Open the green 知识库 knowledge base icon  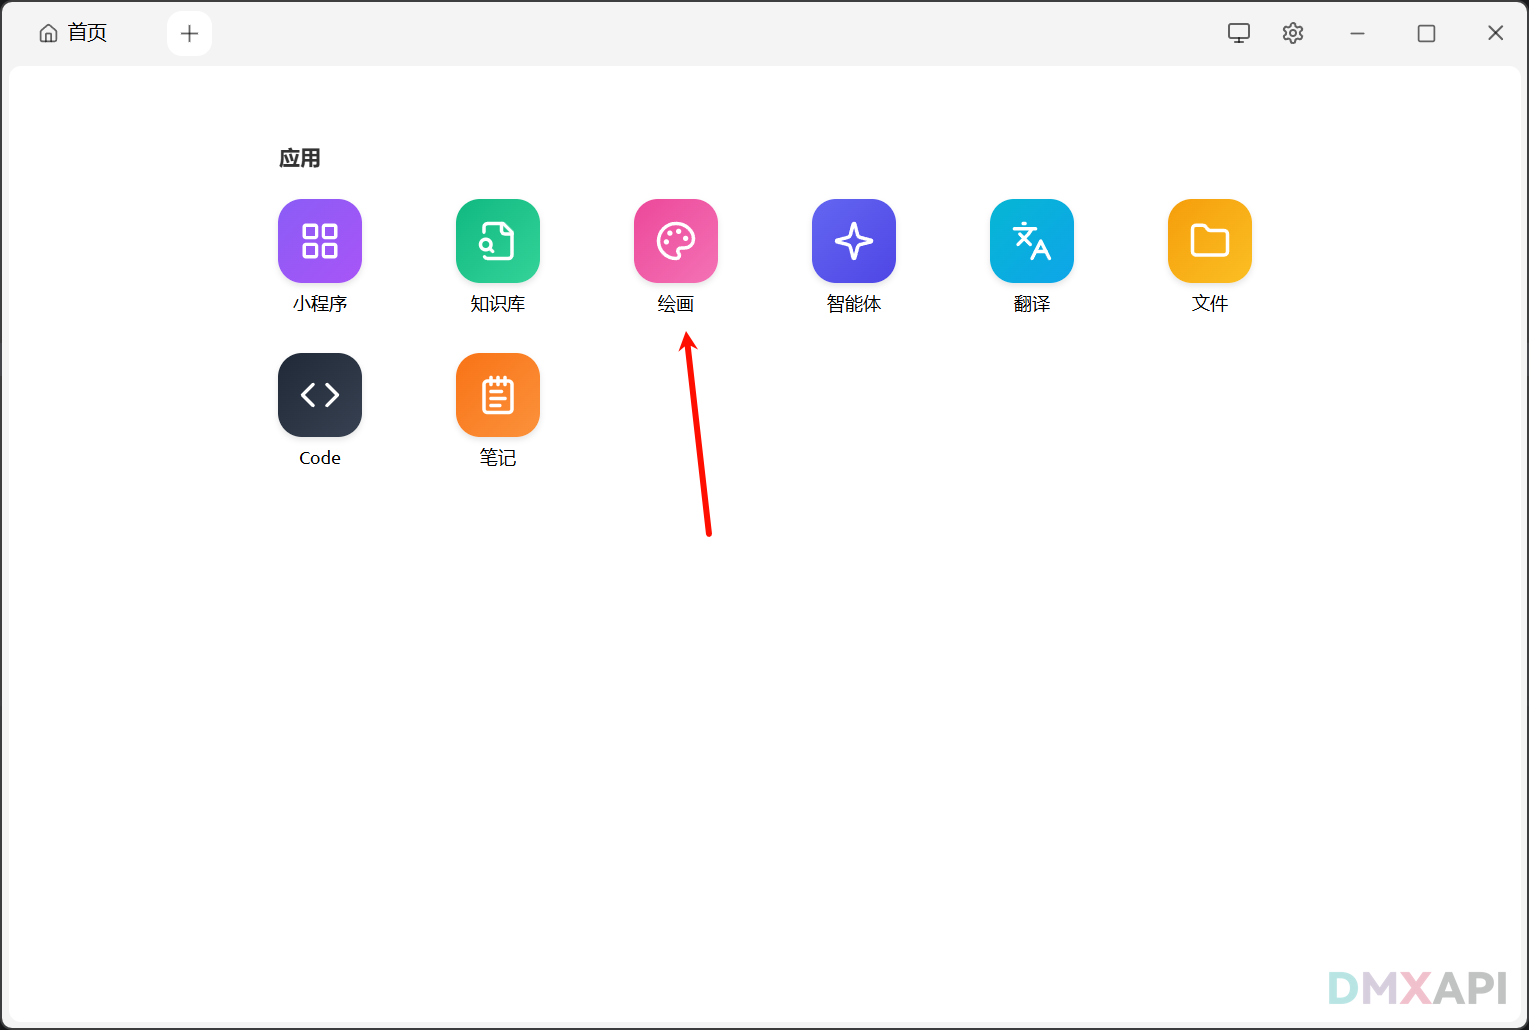tap(498, 241)
